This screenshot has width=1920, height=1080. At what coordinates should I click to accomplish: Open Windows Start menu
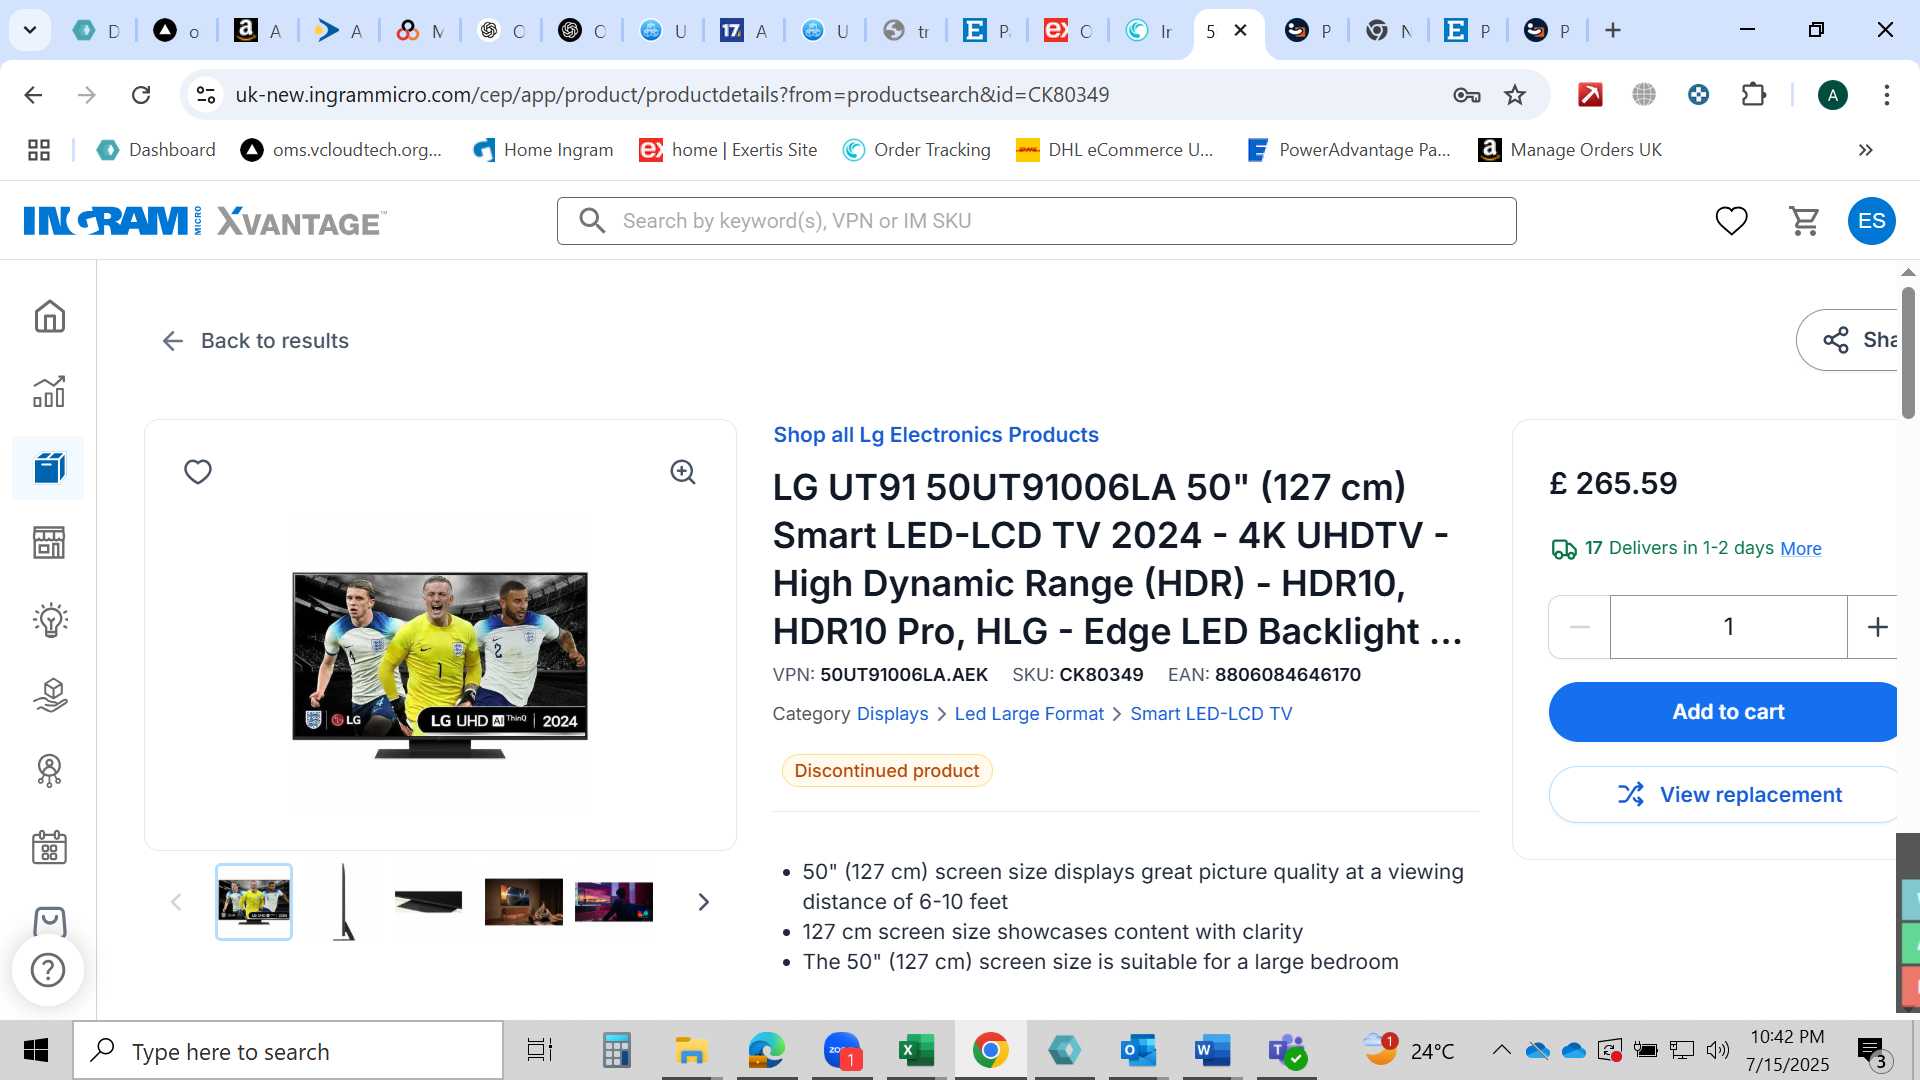[35, 1051]
